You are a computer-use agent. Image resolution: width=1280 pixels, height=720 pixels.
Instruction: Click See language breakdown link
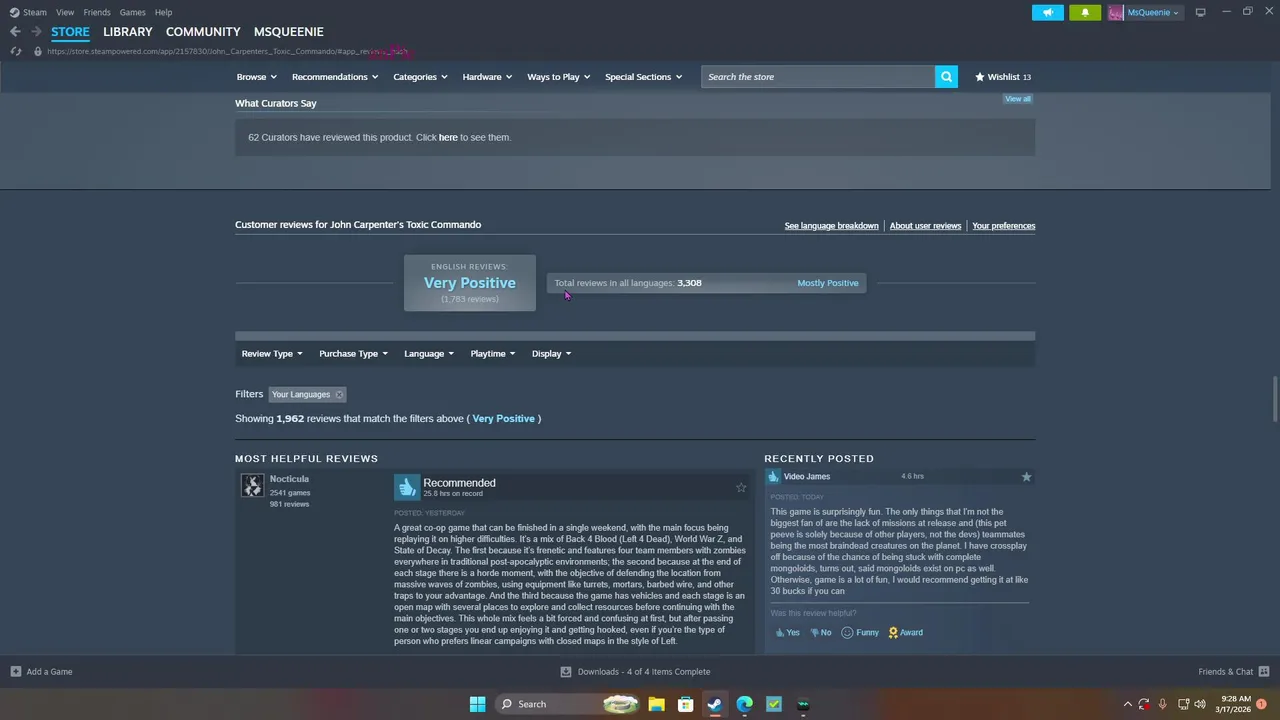coord(832,226)
